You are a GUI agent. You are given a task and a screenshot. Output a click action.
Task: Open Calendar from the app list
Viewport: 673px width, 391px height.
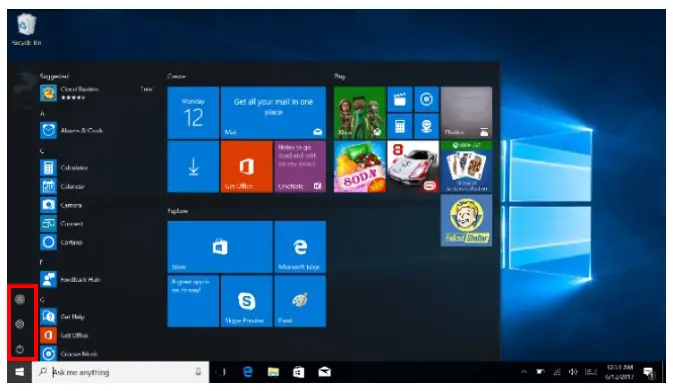click(x=63, y=186)
